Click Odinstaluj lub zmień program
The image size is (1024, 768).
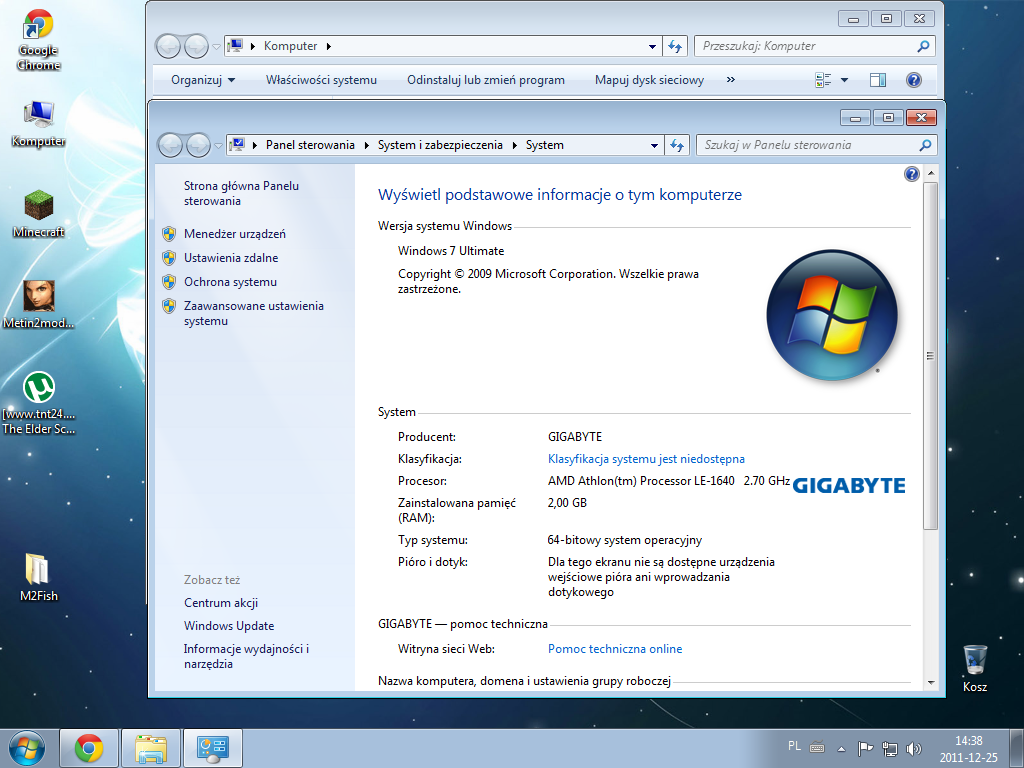coord(486,80)
